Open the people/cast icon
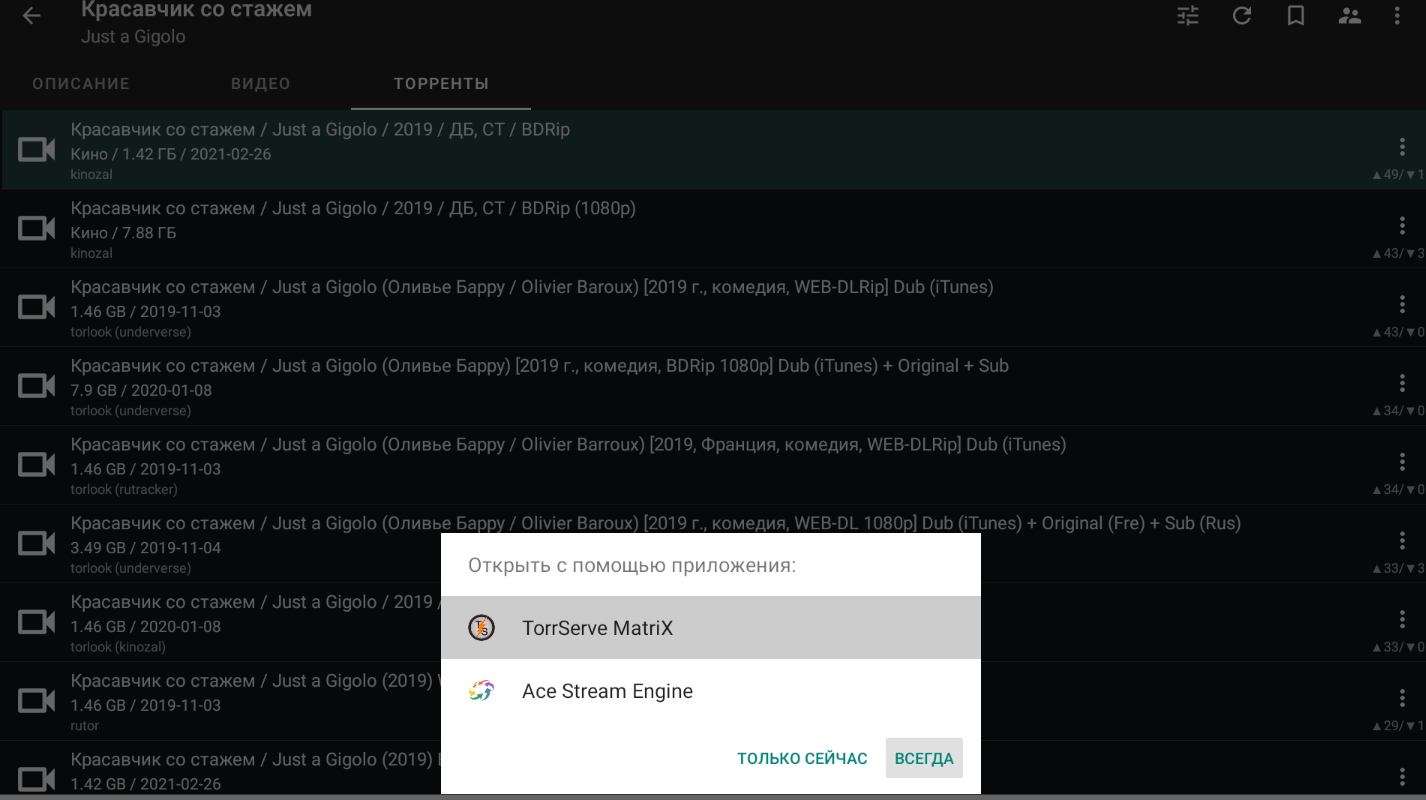This screenshot has width=1426, height=800. (x=1350, y=16)
